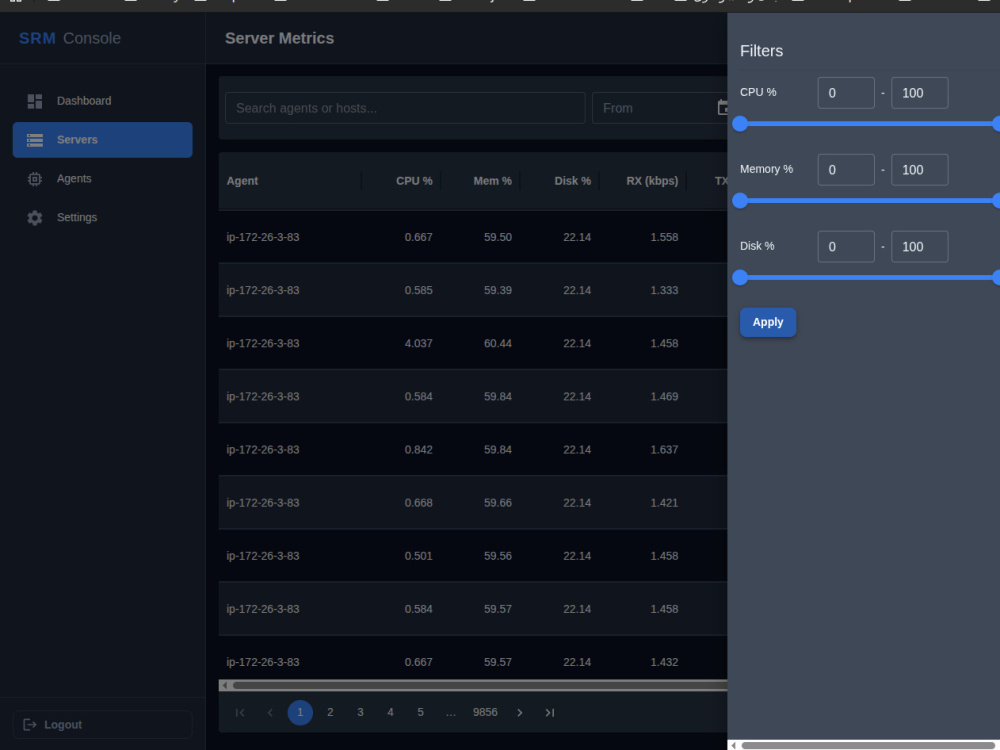Go to page 9856
Image resolution: width=1000 pixels, height=750 pixels.
pyautogui.click(x=485, y=712)
